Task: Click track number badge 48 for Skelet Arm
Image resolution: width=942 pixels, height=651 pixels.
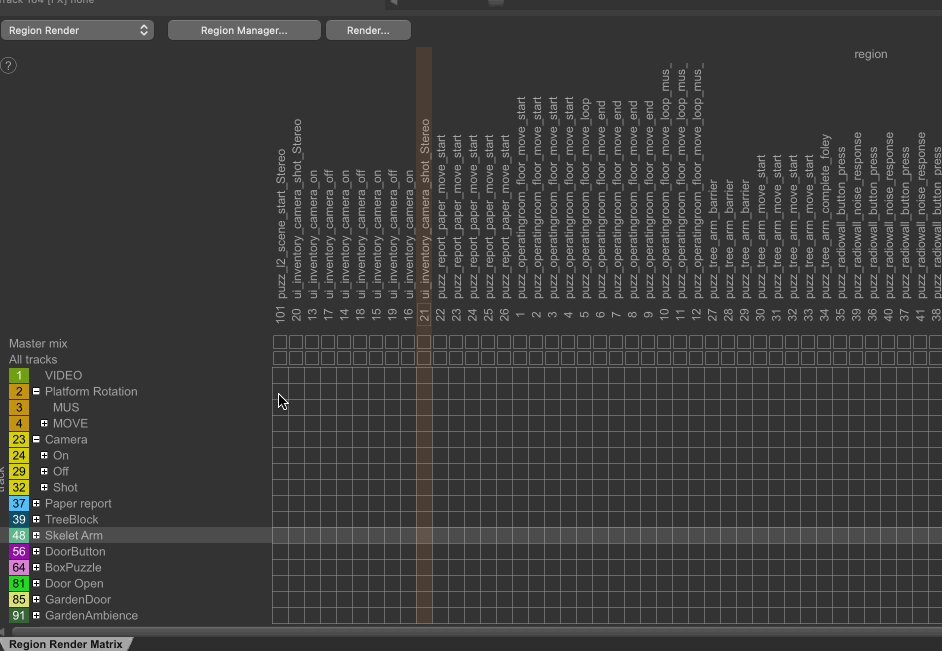Action: (19, 536)
